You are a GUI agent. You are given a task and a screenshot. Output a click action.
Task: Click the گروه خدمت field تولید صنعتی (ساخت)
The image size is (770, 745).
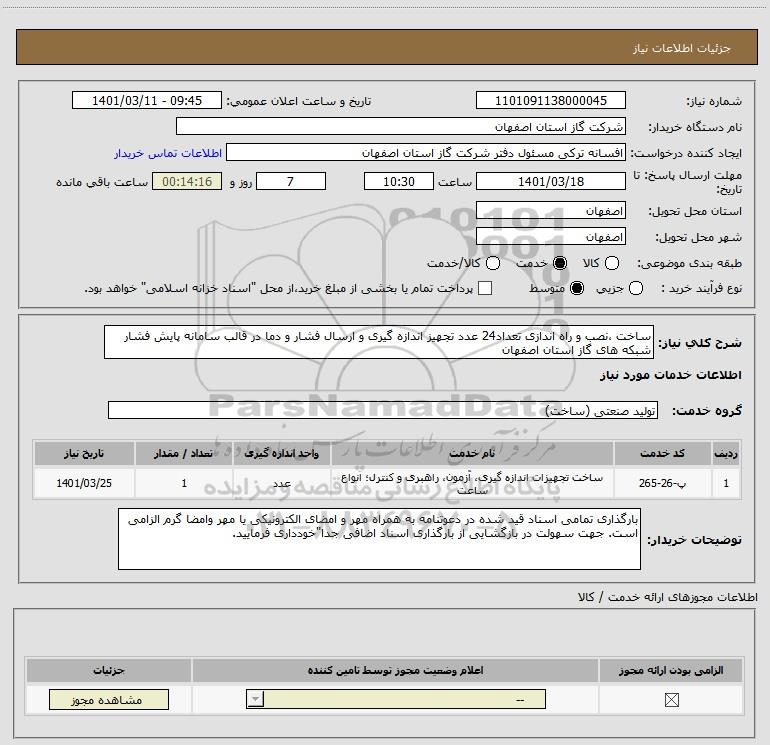383,411
